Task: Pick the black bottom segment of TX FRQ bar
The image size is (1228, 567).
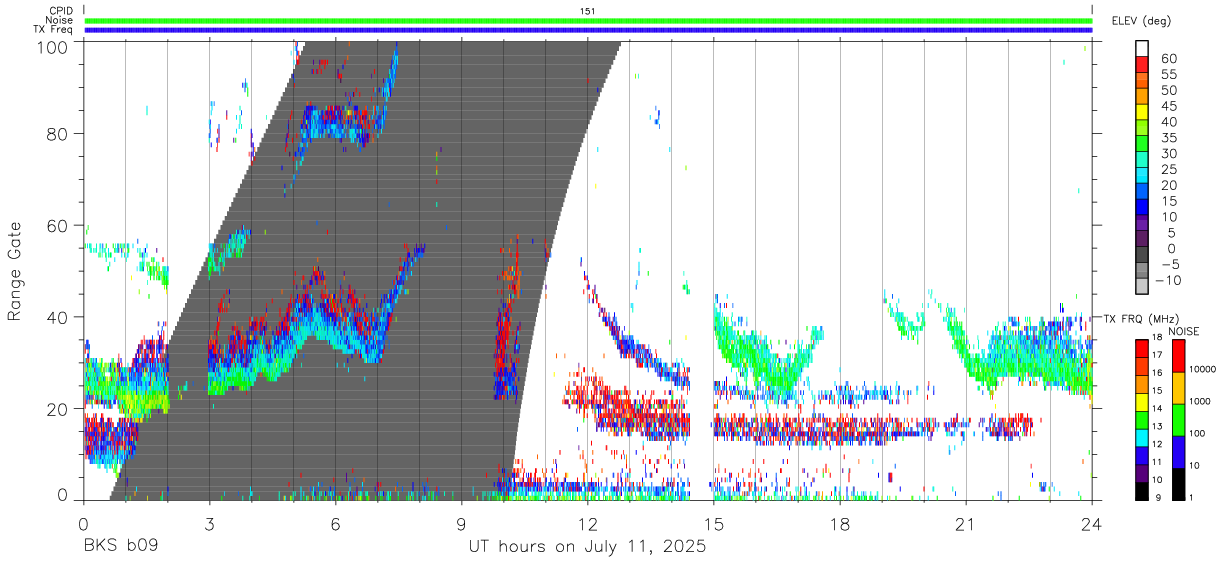Action: (1142, 491)
